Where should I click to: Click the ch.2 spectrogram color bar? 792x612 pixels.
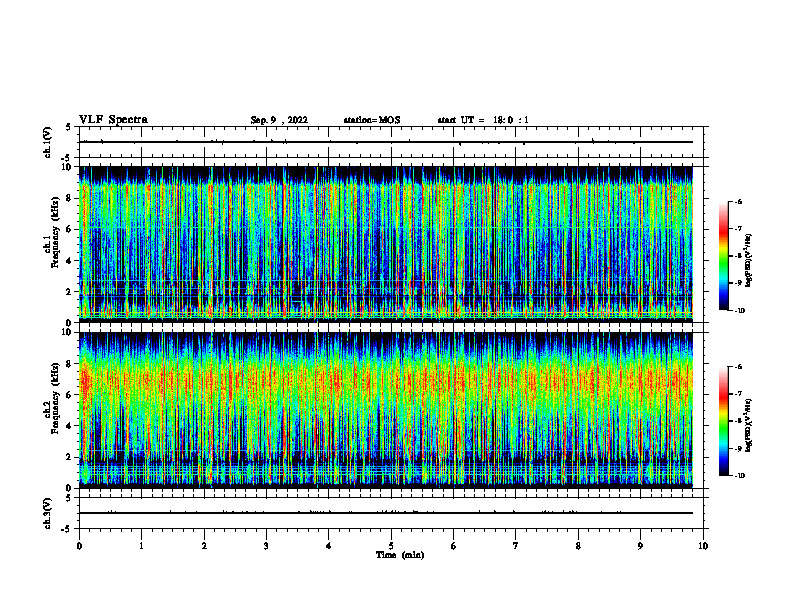point(724,421)
